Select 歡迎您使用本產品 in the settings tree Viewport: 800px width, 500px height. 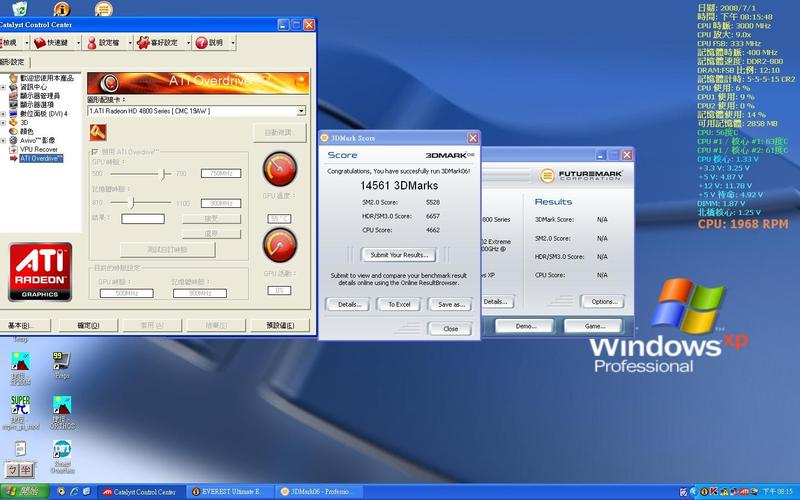click(x=46, y=78)
